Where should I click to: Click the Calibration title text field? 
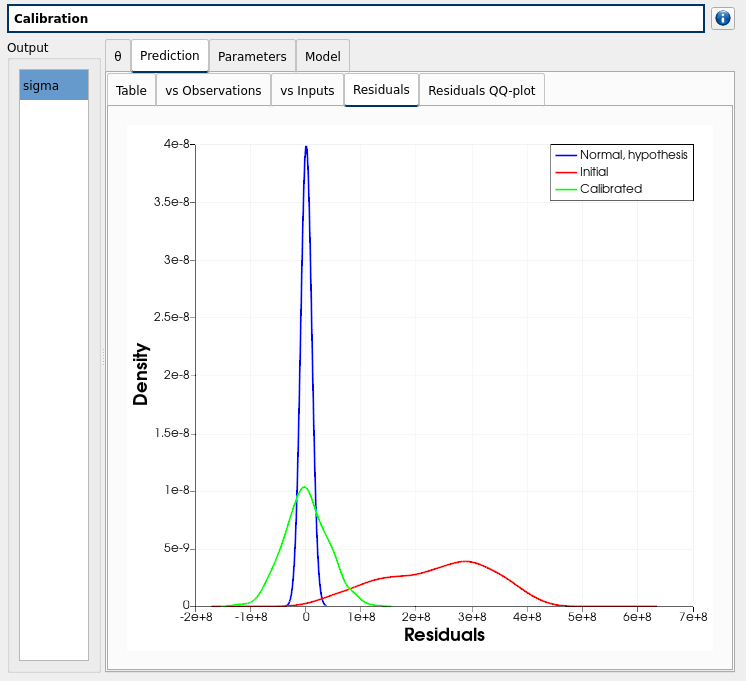click(x=355, y=19)
